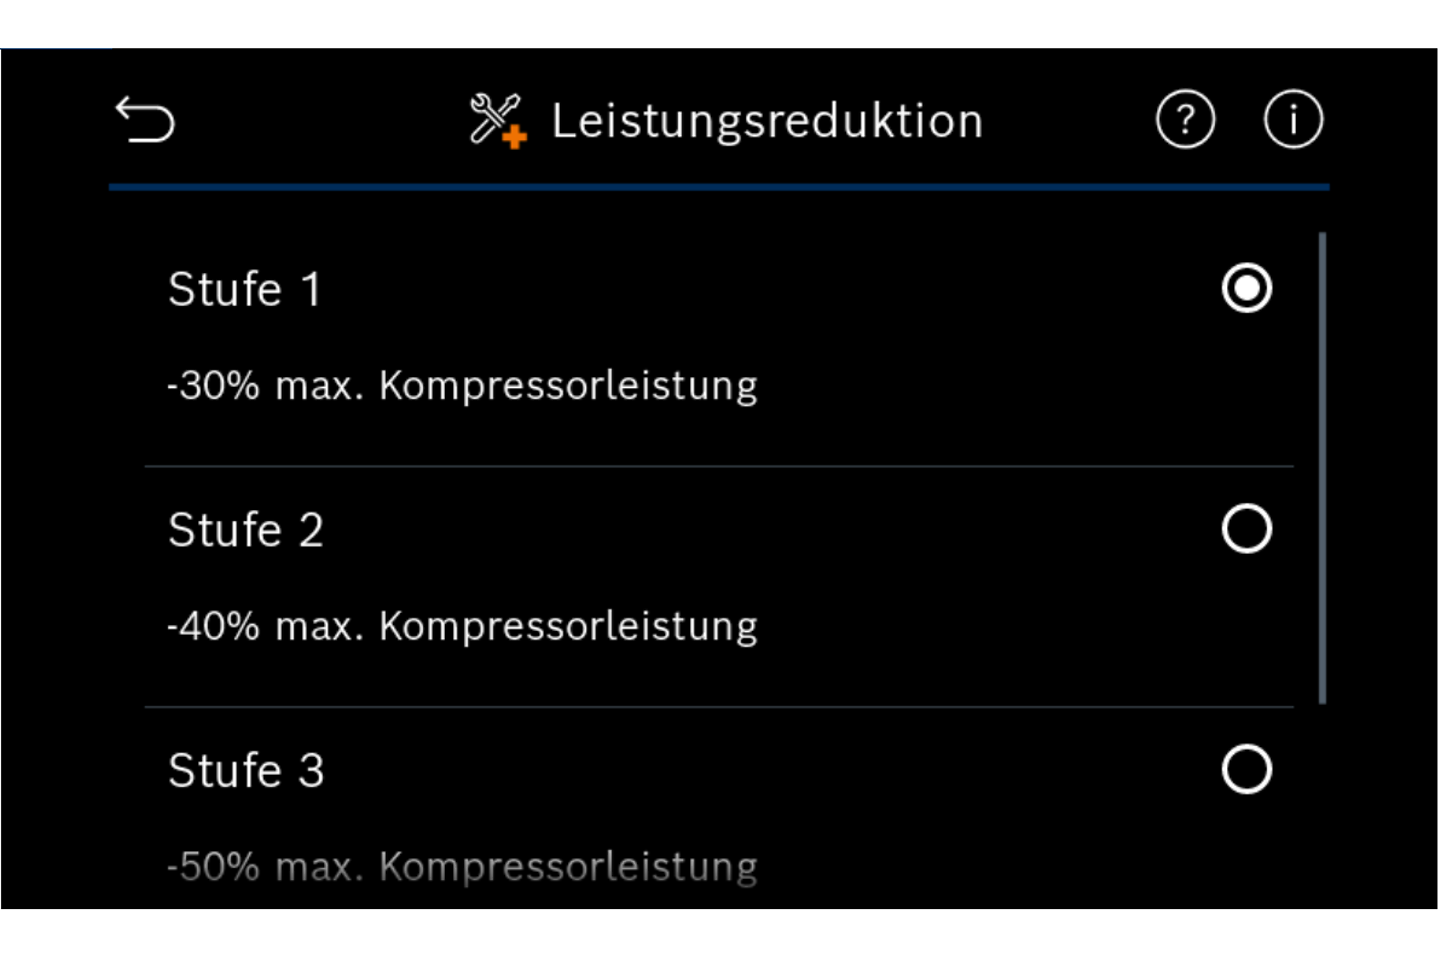Select the Stufe 1 radio button
Viewport: 1440px width, 960px height.
(1246, 289)
